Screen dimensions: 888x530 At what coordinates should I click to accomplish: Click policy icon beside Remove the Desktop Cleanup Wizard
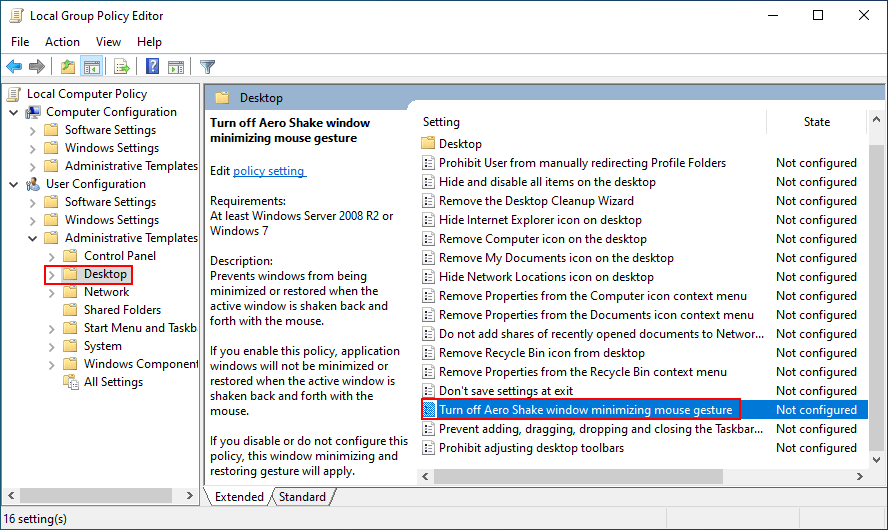429,201
